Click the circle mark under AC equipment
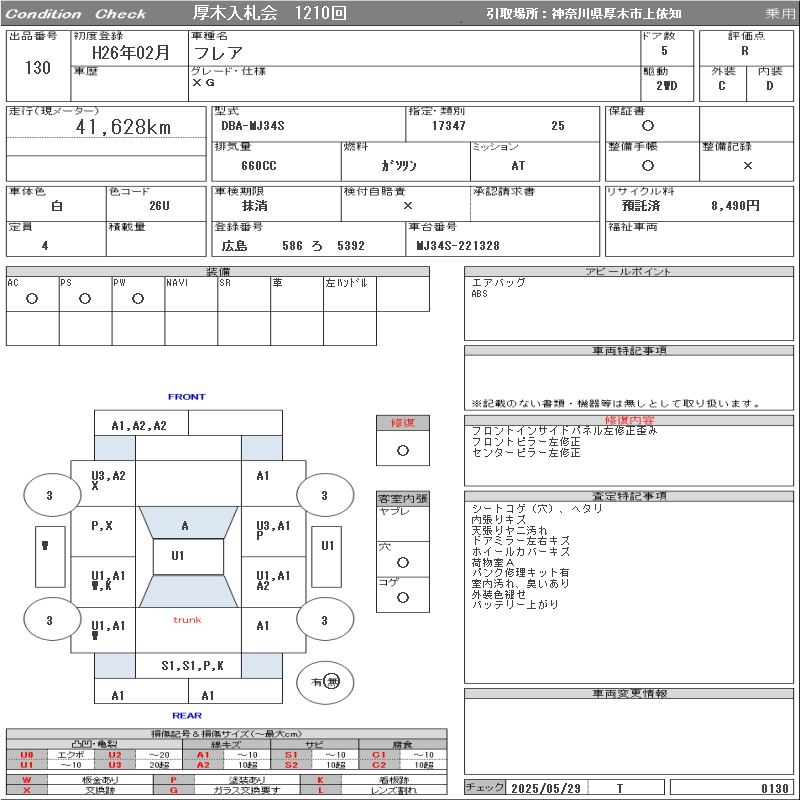Screen dimensions: 800x800 [x=32, y=298]
